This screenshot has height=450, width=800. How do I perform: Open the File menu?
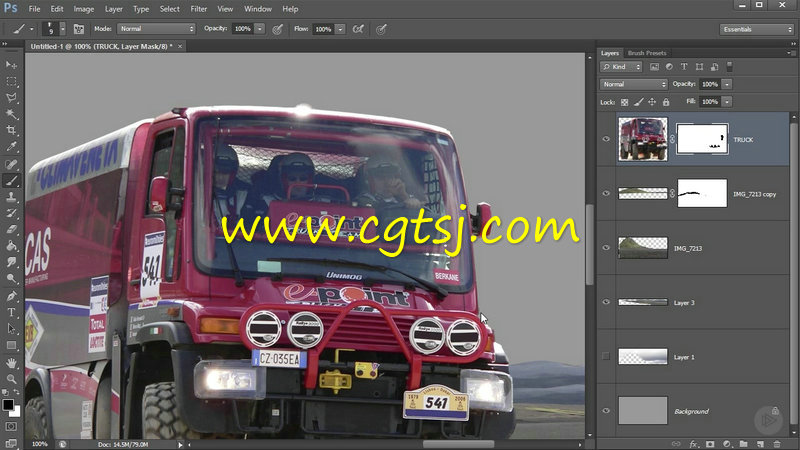[x=34, y=9]
